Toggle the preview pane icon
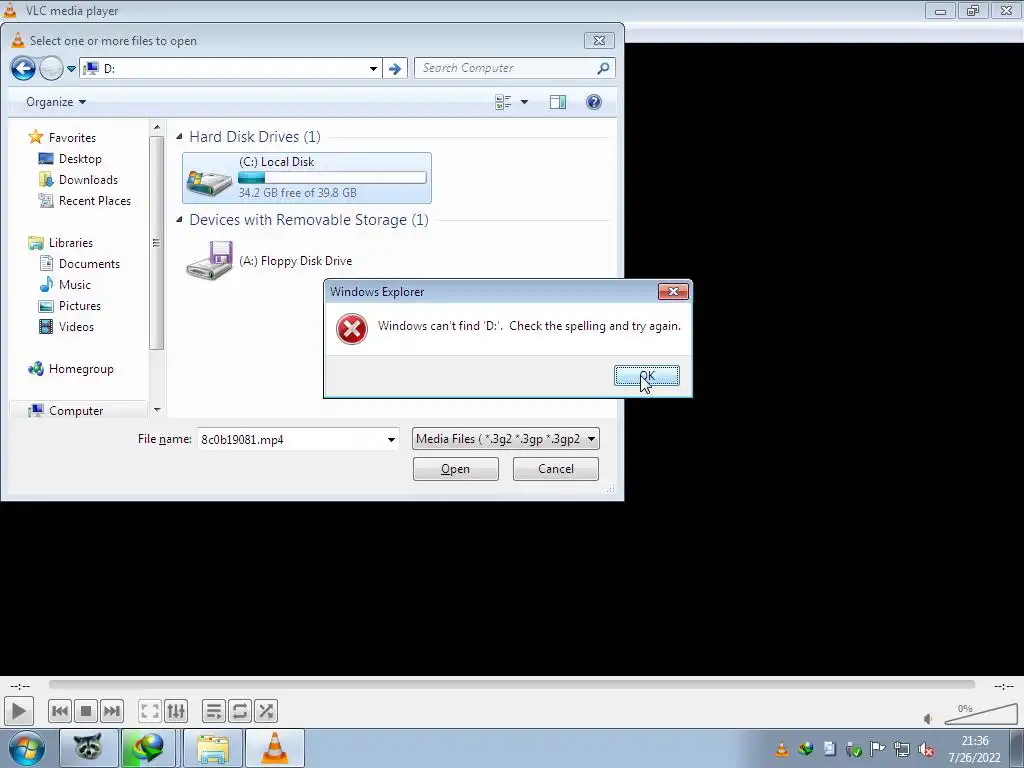Screen dimensions: 1024x768 click(558, 102)
